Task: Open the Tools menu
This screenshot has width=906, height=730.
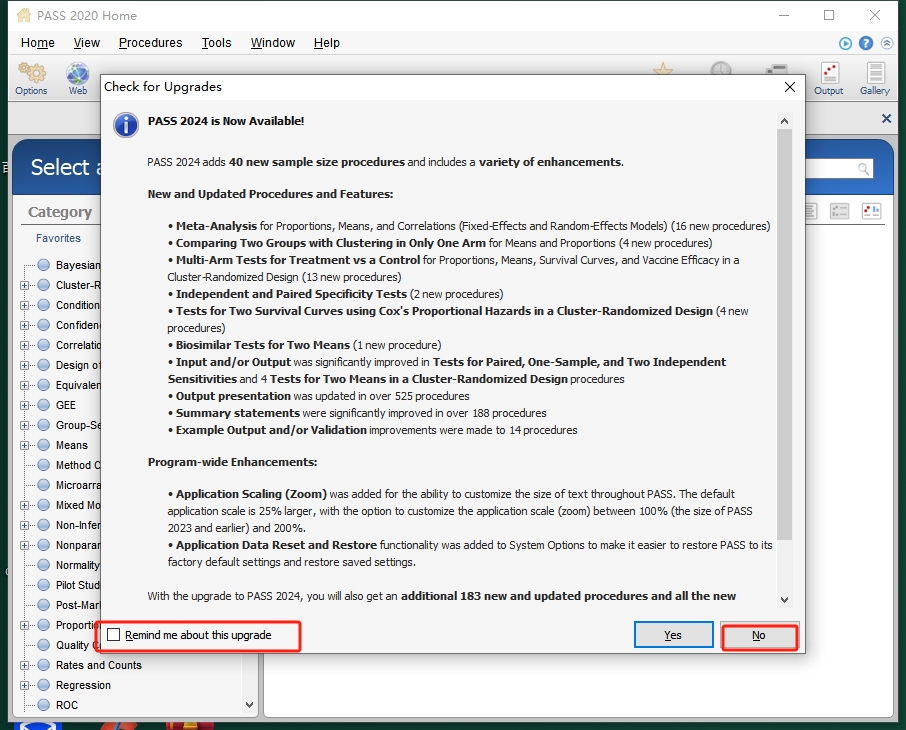Action: pos(216,43)
